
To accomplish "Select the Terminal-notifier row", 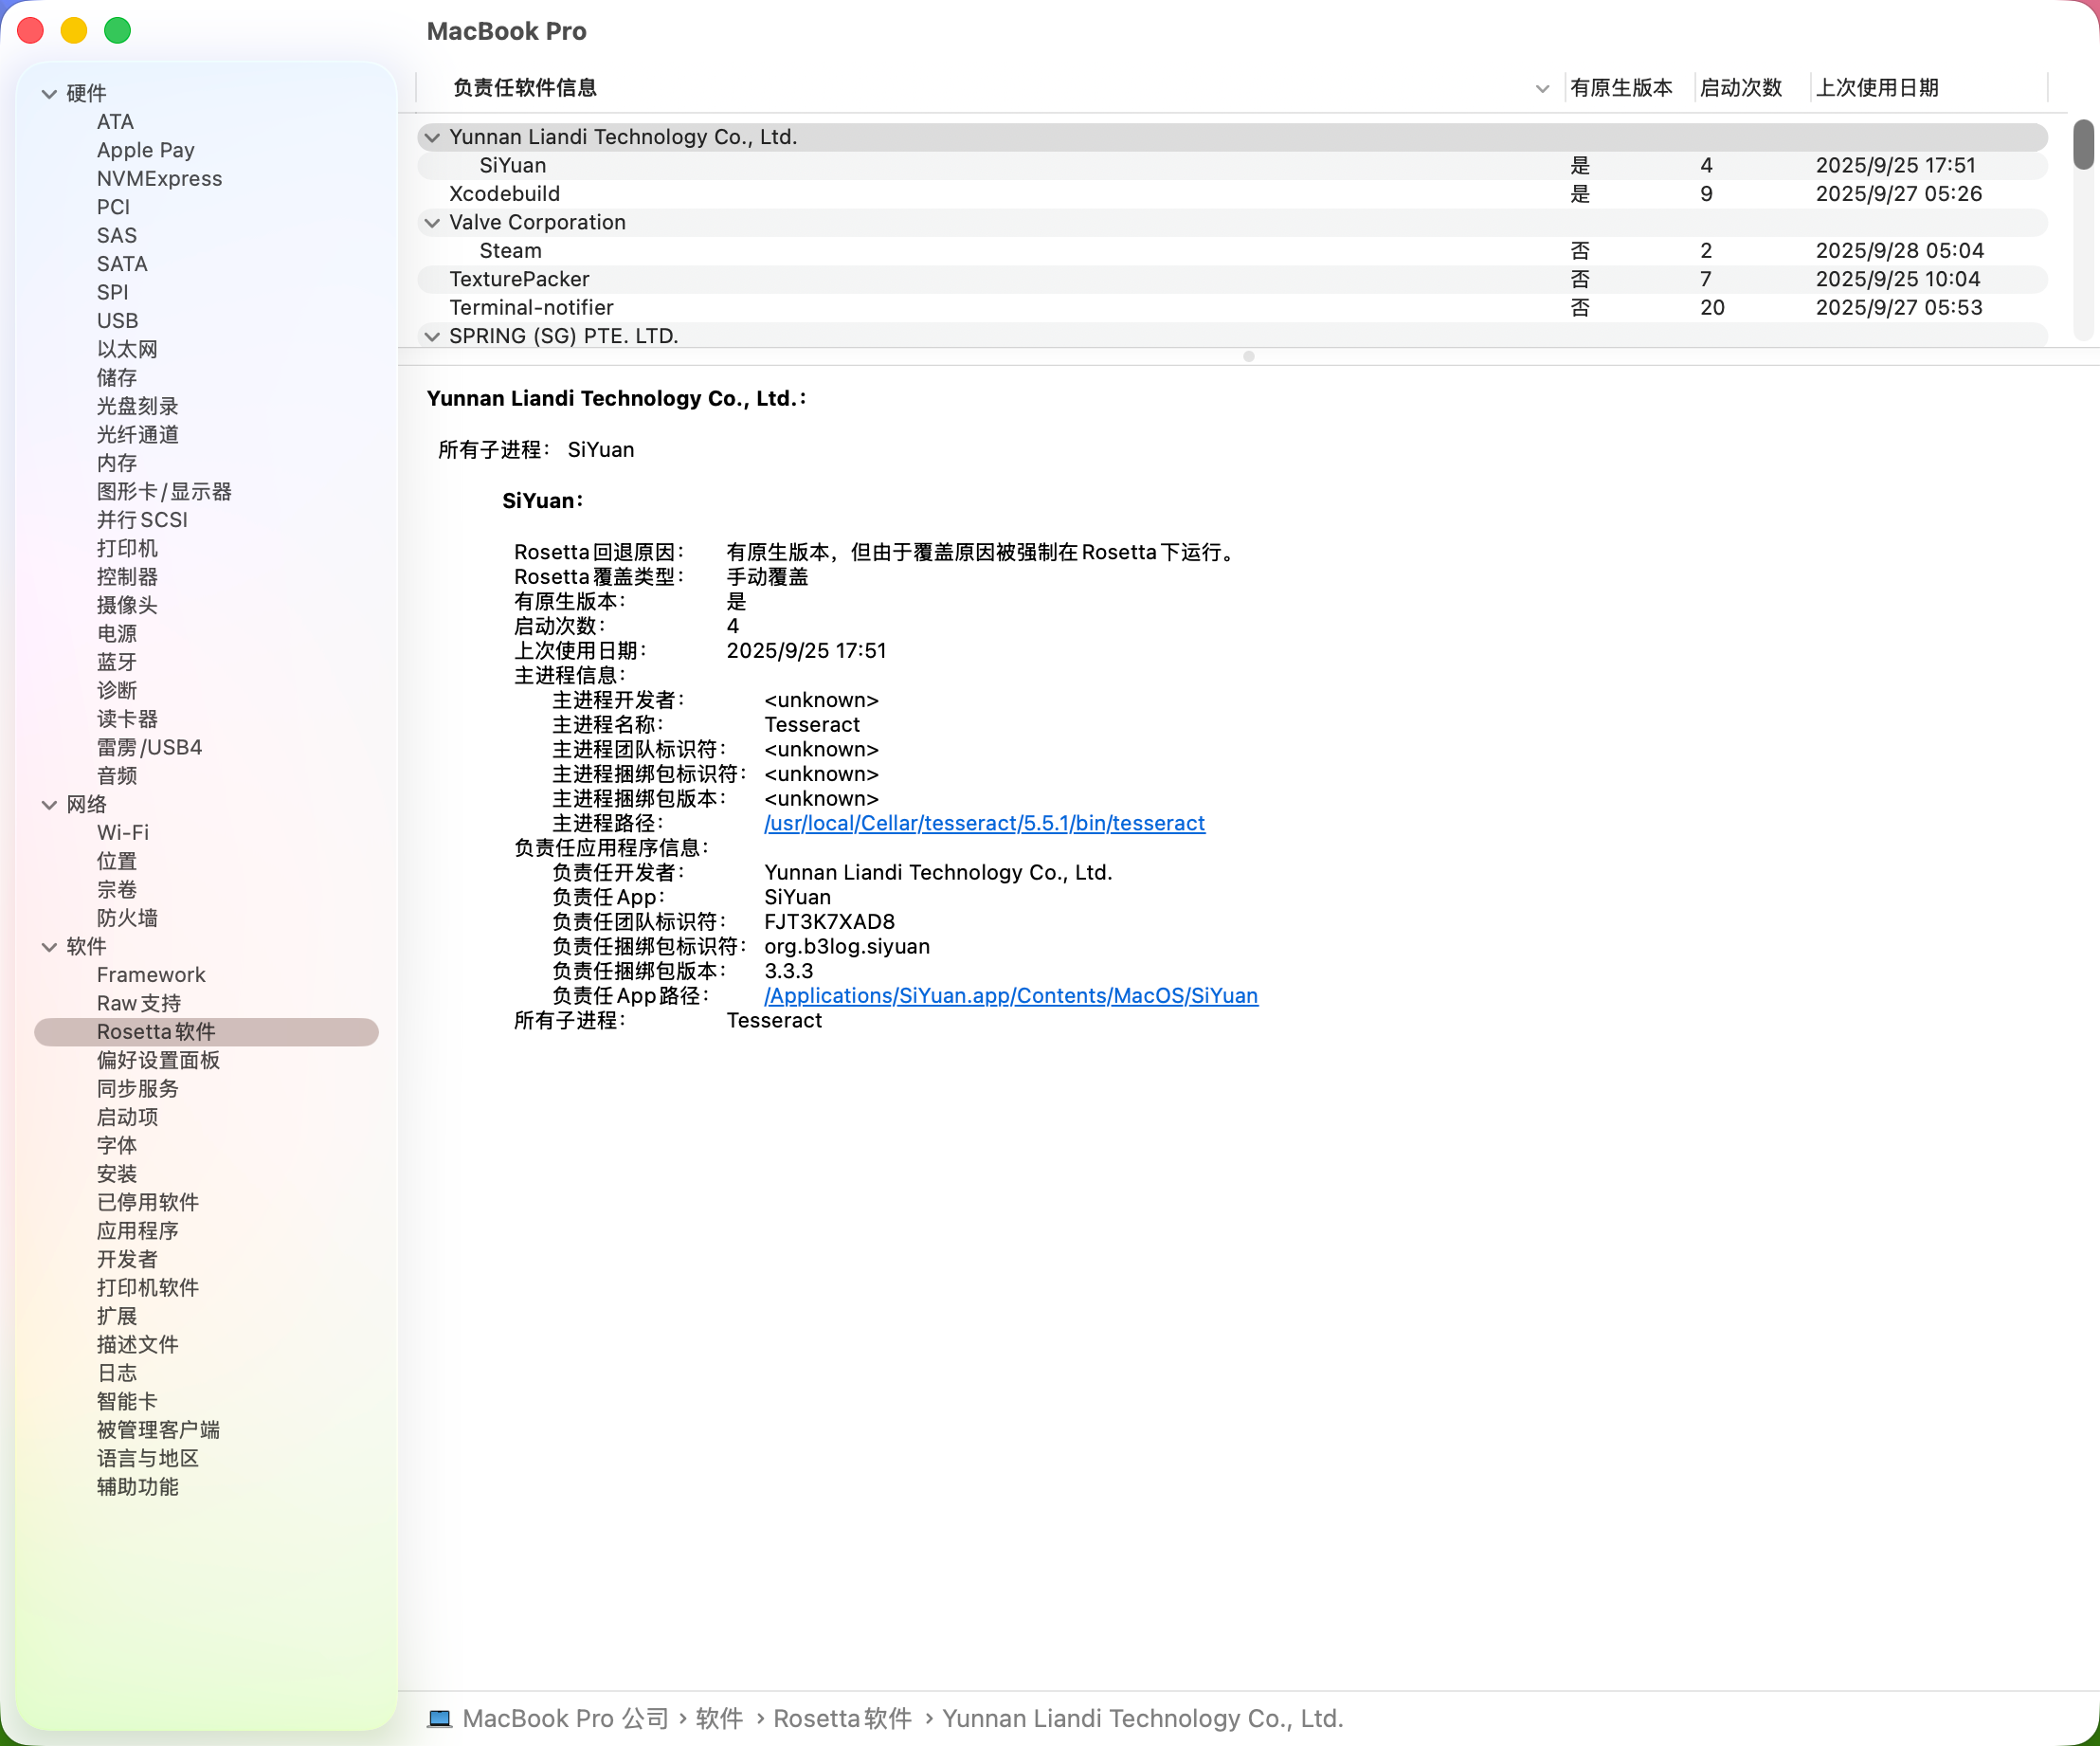I will pyautogui.click(x=531, y=308).
